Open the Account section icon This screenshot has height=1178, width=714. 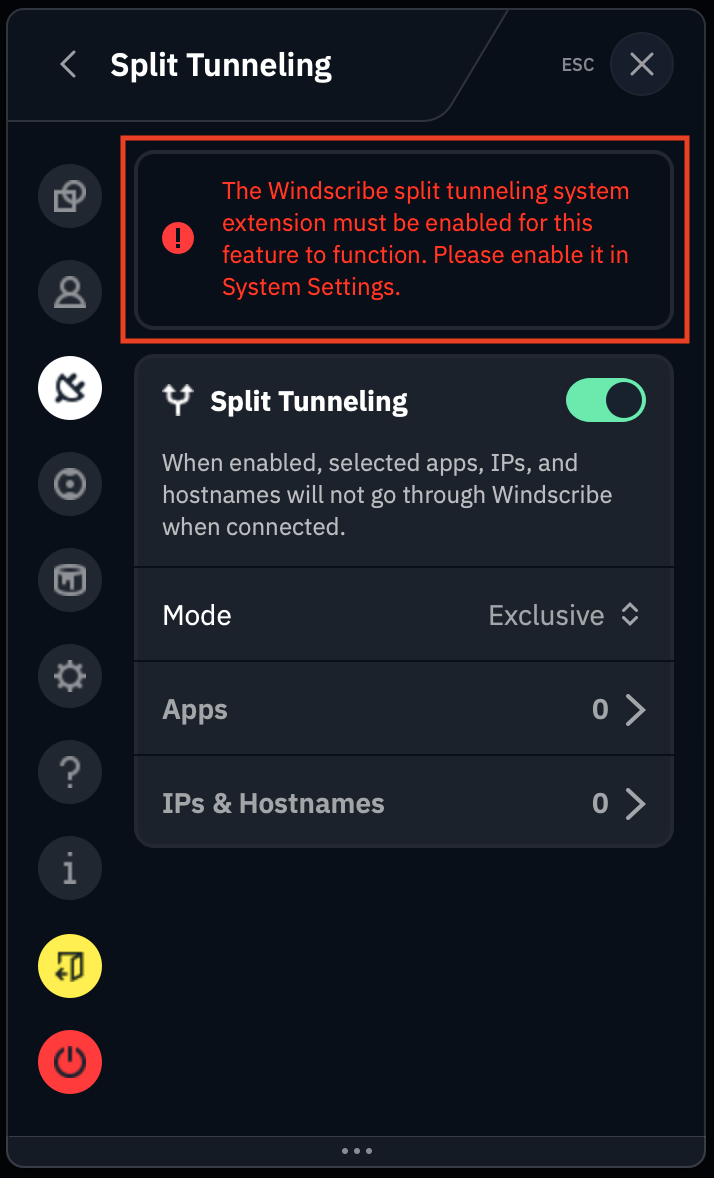tap(69, 292)
